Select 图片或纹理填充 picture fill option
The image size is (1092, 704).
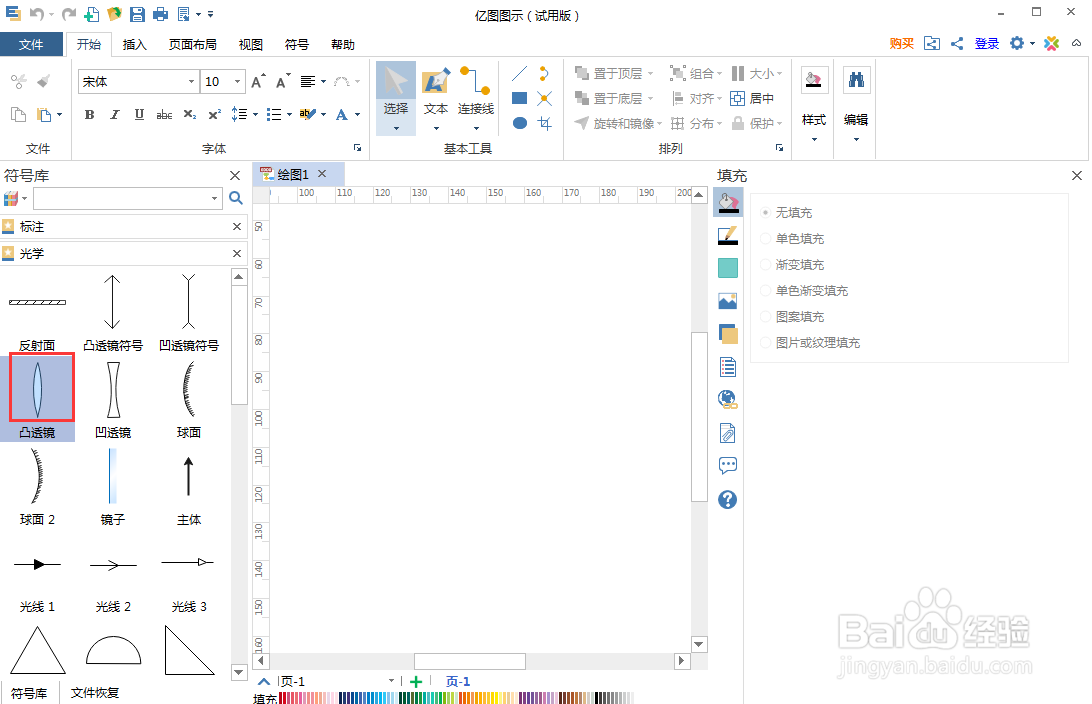pos(811,343)
